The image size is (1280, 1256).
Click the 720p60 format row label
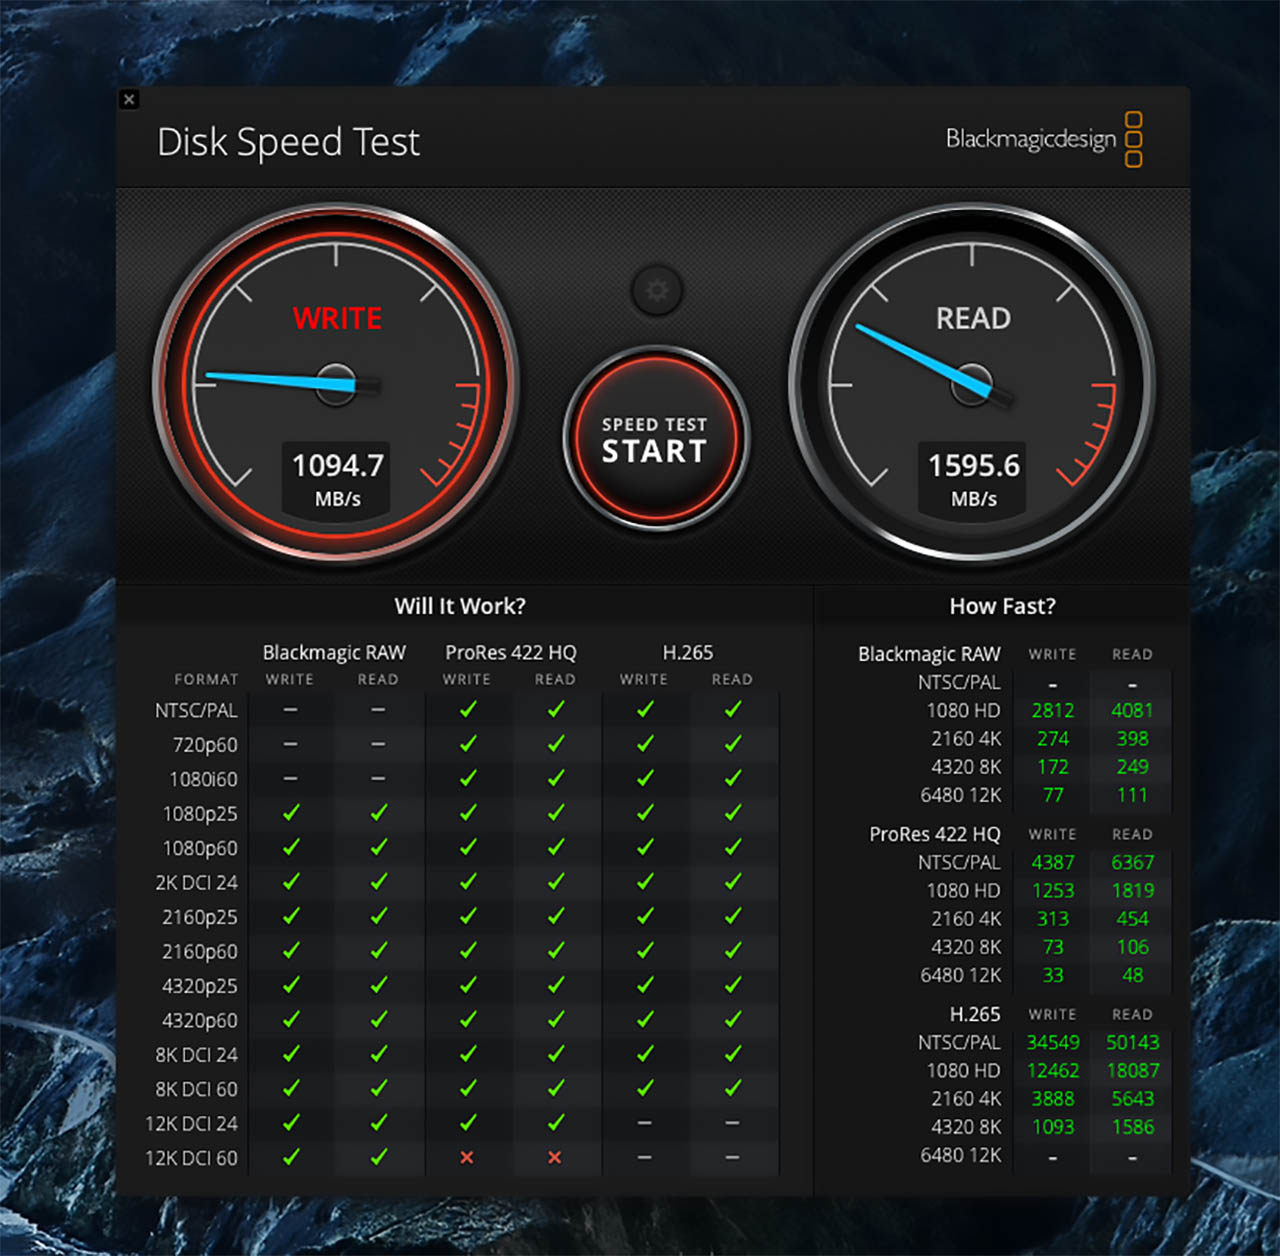coord(205,745)
